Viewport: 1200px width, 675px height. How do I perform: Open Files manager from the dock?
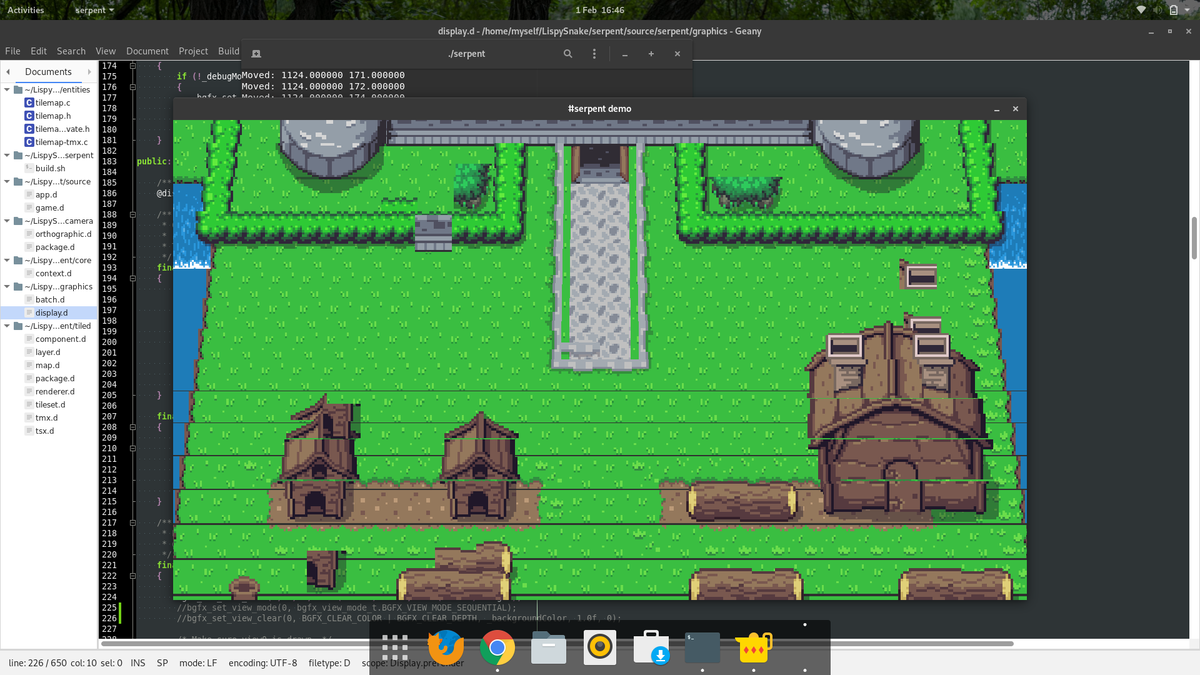pos(549,649)
